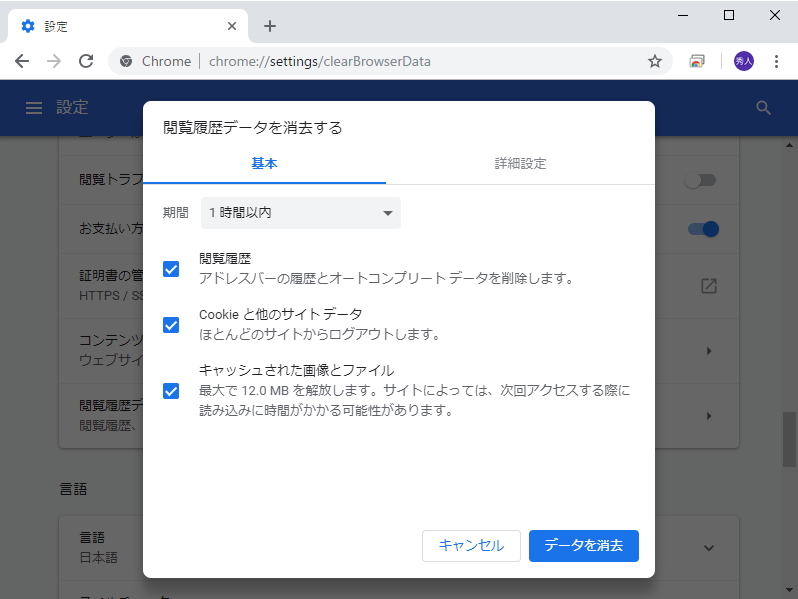Close the Chrome window

[775, 16]
